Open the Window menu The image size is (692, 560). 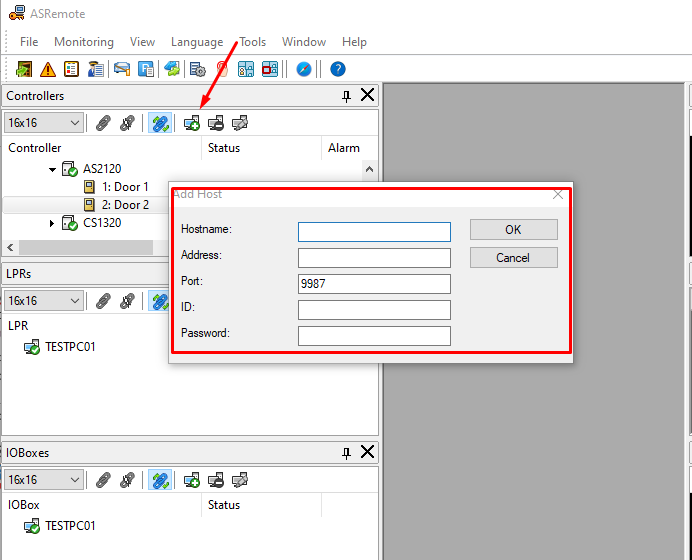pos(304,42)
